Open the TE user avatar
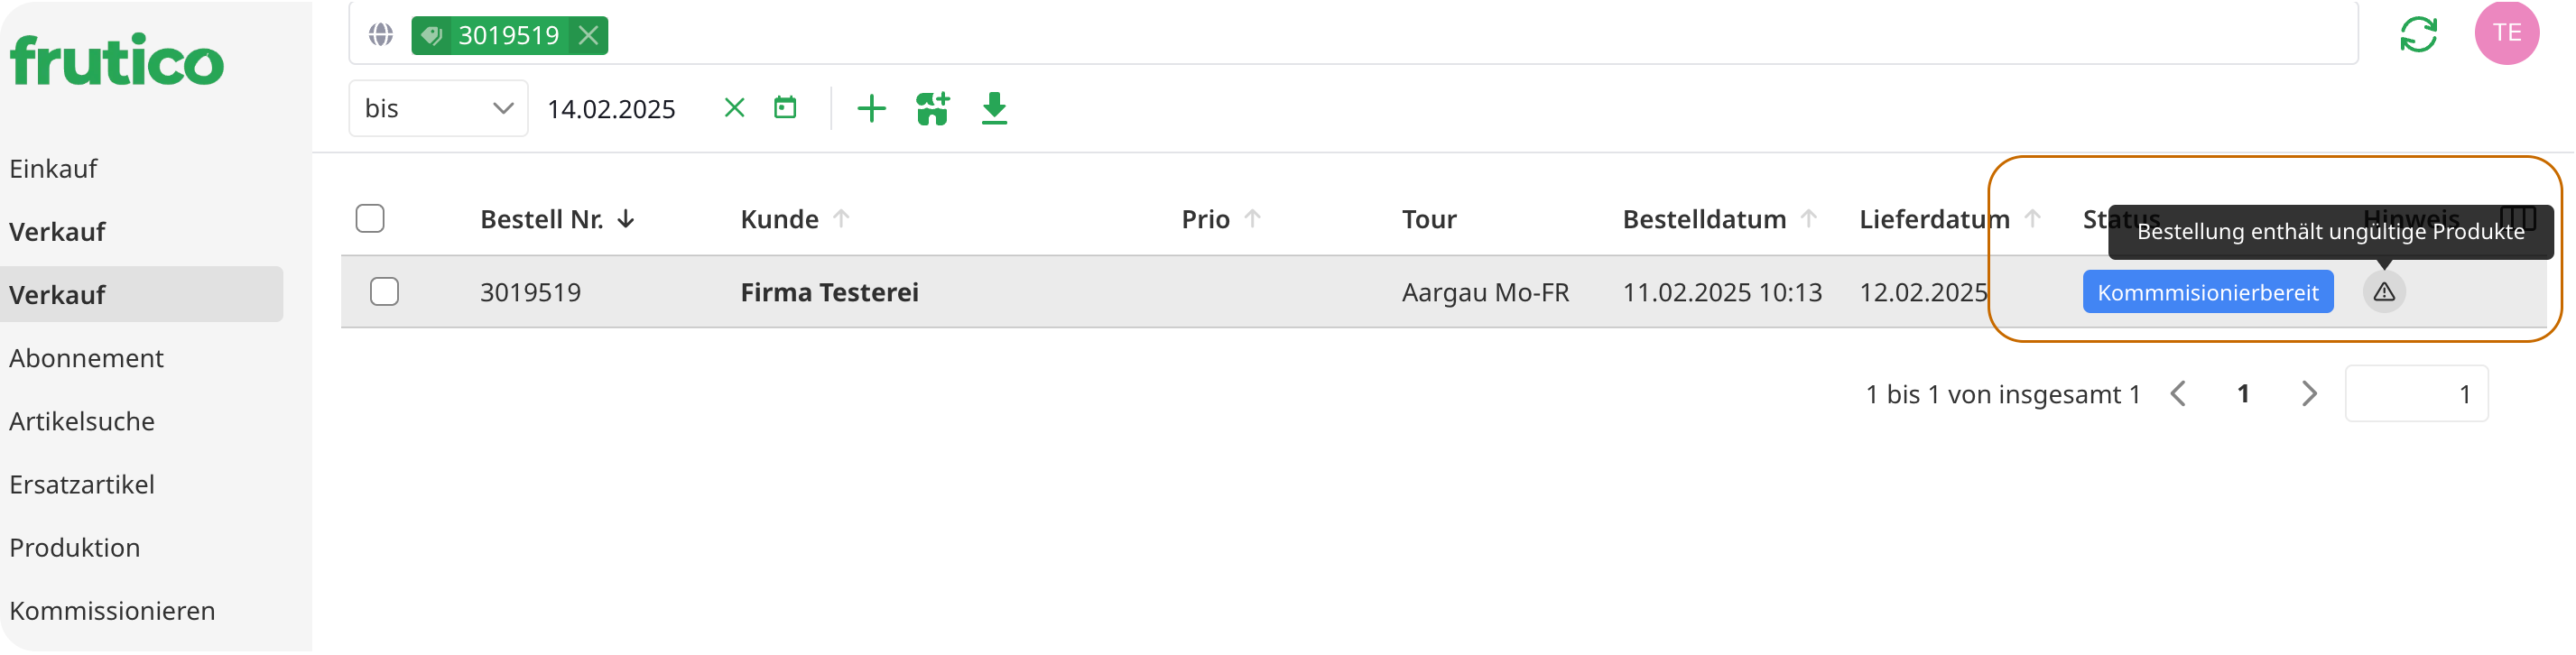The height and width of the screenshot is (655, 2576). coord(2506,33)
